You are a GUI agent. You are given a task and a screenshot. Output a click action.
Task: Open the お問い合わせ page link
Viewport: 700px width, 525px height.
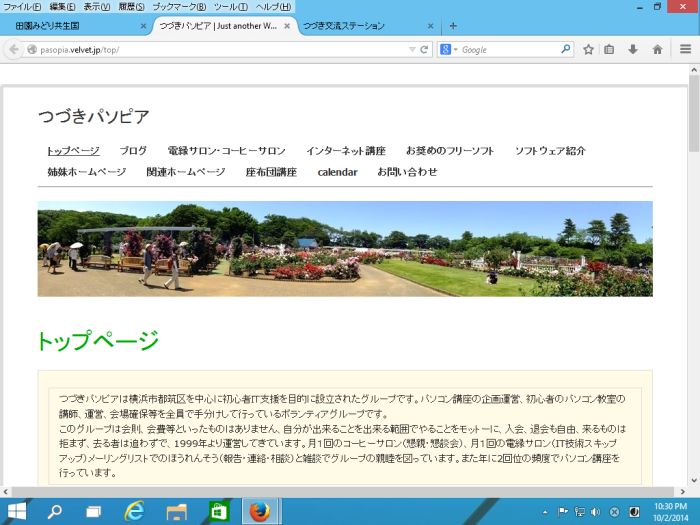click(407, 172)
